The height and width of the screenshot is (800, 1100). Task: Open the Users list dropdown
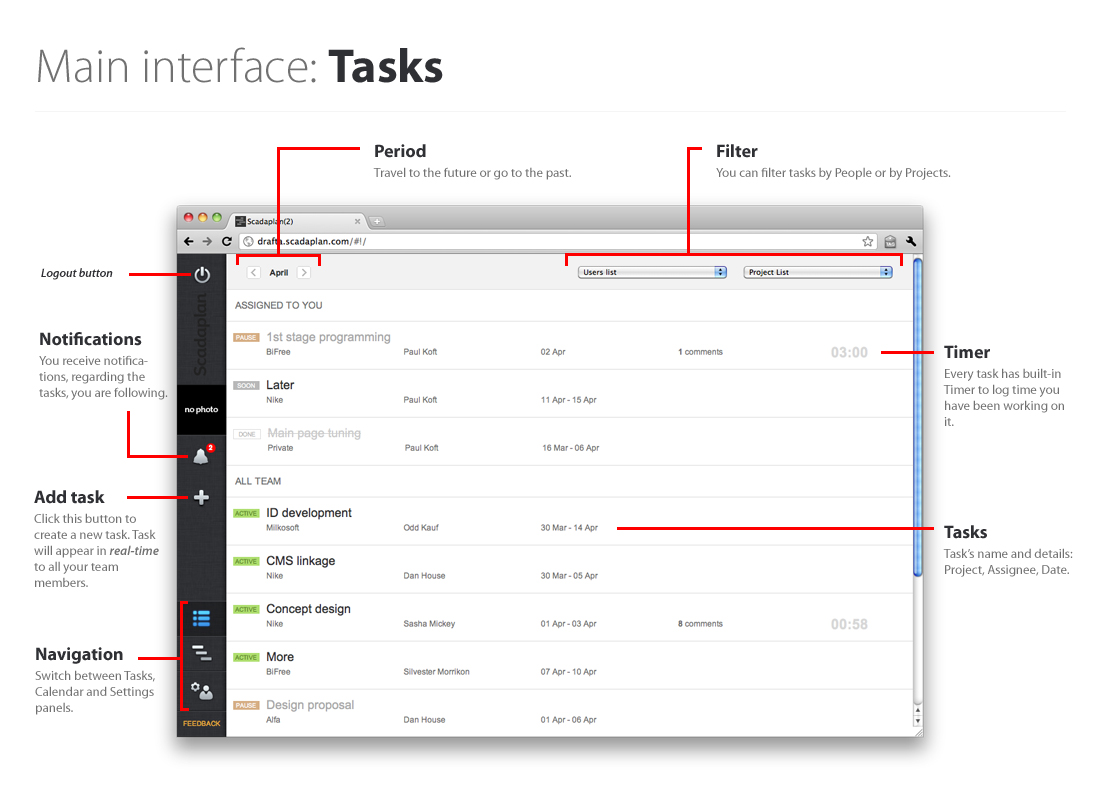tap(651, 271)
